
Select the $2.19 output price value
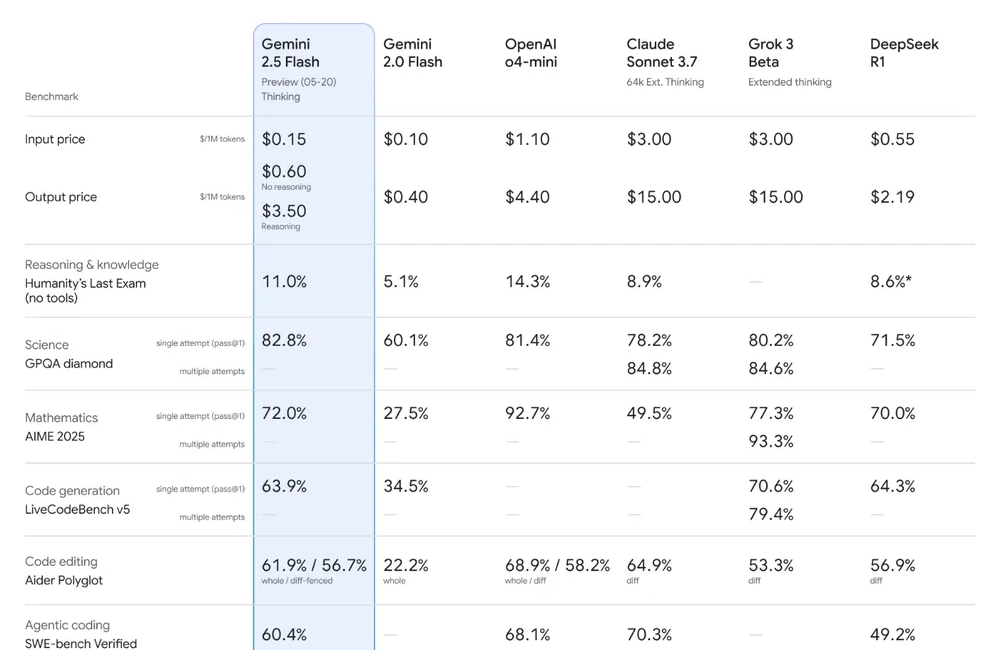(x=892, y=197)
